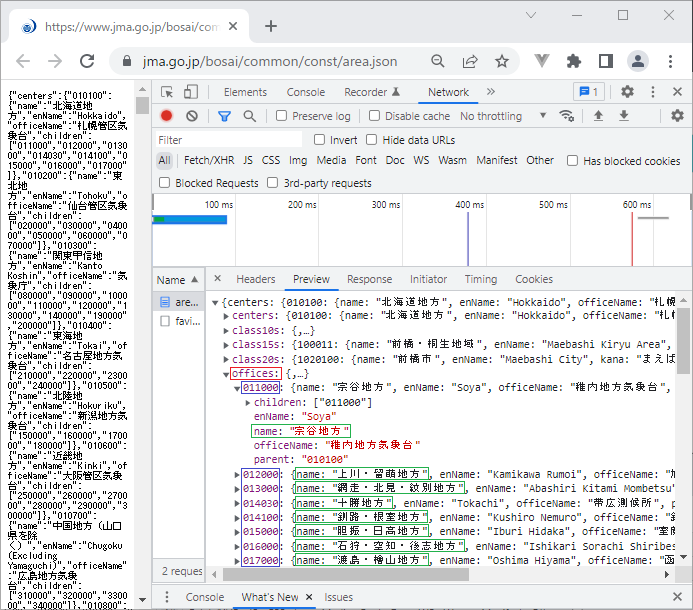Screen dimensions: 693x610
Task: Click the share page icon
Action: 470,61
